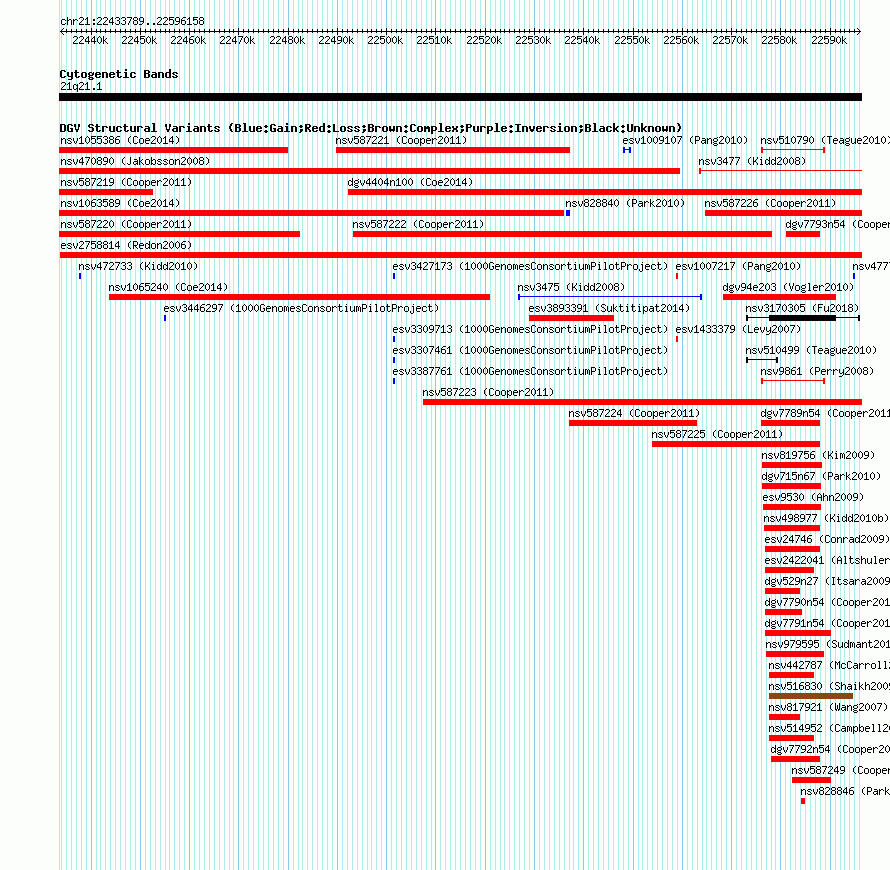The width and height of the screenshot is (890, 870).
Task: Open nsv819756 (Kim2009) variant
Action: [x=792, y=465]
